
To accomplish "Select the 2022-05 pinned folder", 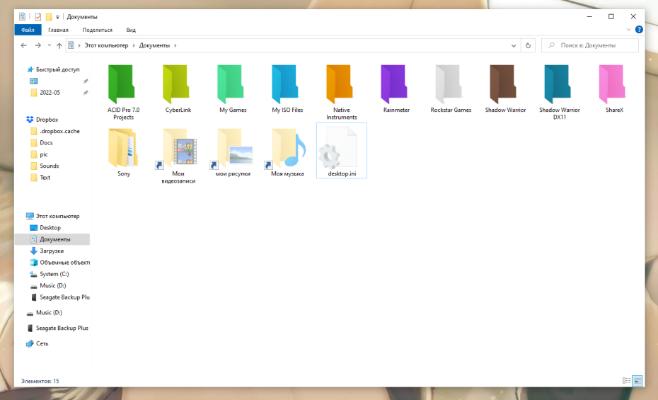I will tap(50, 93).
